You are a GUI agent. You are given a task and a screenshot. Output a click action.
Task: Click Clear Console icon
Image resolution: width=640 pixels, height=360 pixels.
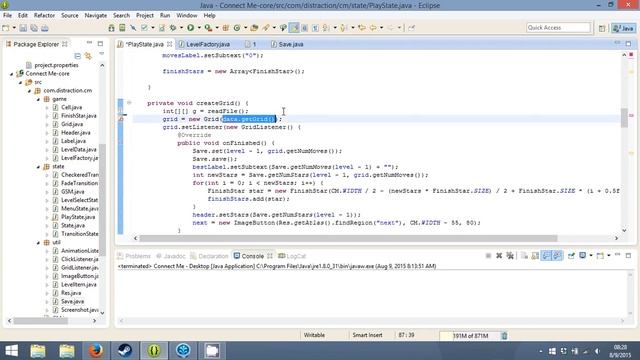(524, 256)
